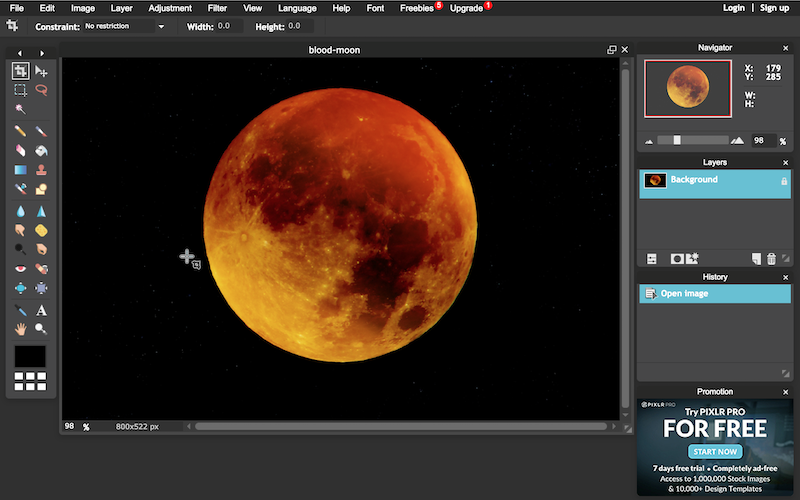Click the Width input field
Image resolution: width=800 pixels, height=500 pixels.
(228, 26)
